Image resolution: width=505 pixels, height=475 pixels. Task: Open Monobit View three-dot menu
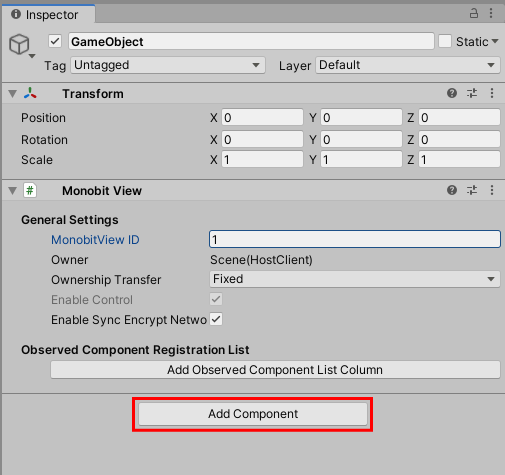pyautogui.click(x=492, y=190)
